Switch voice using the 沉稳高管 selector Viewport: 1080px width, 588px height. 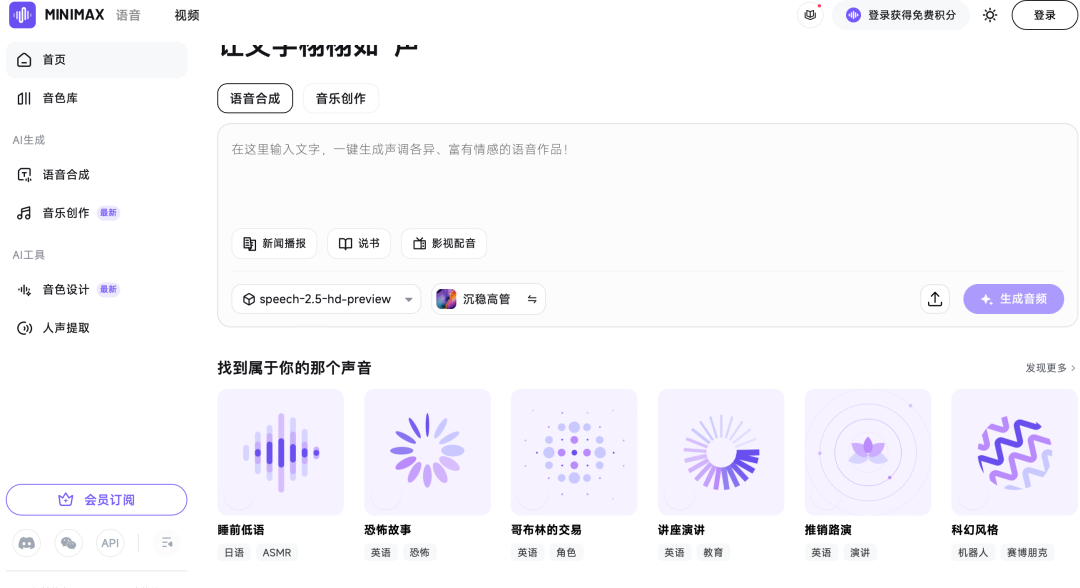(488, 299)
